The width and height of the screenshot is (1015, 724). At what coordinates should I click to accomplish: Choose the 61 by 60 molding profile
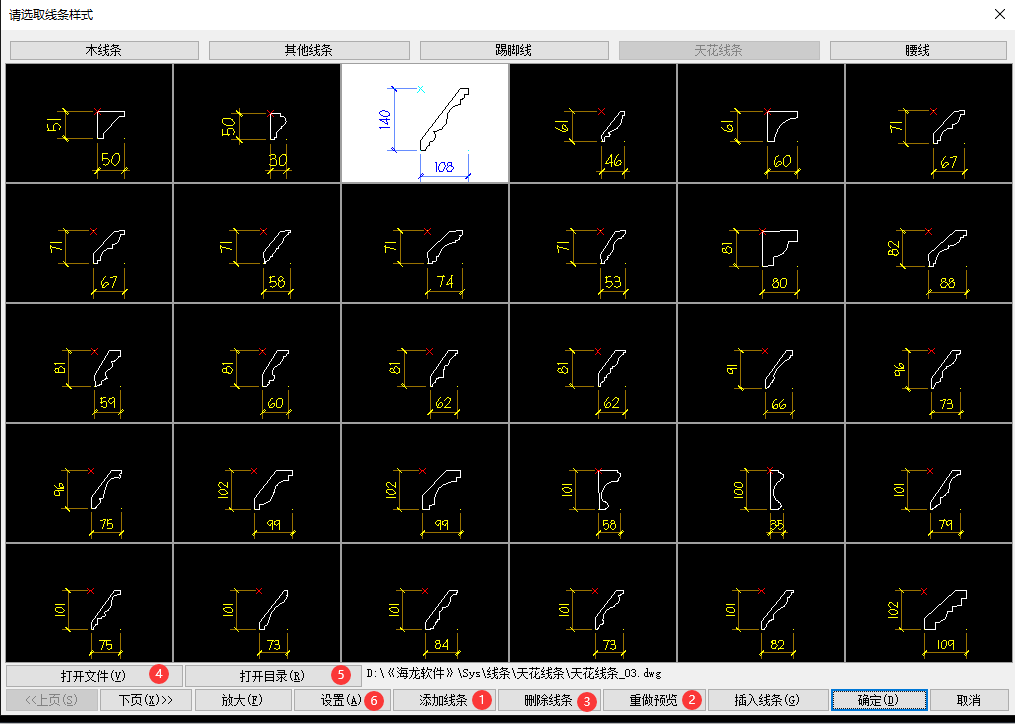click(761, 123)
